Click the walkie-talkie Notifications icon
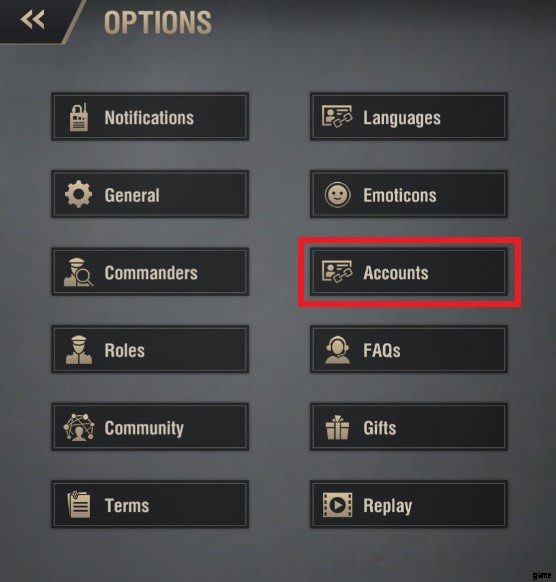Viewport: 556px width, 582px height. (x=79, y=117)
